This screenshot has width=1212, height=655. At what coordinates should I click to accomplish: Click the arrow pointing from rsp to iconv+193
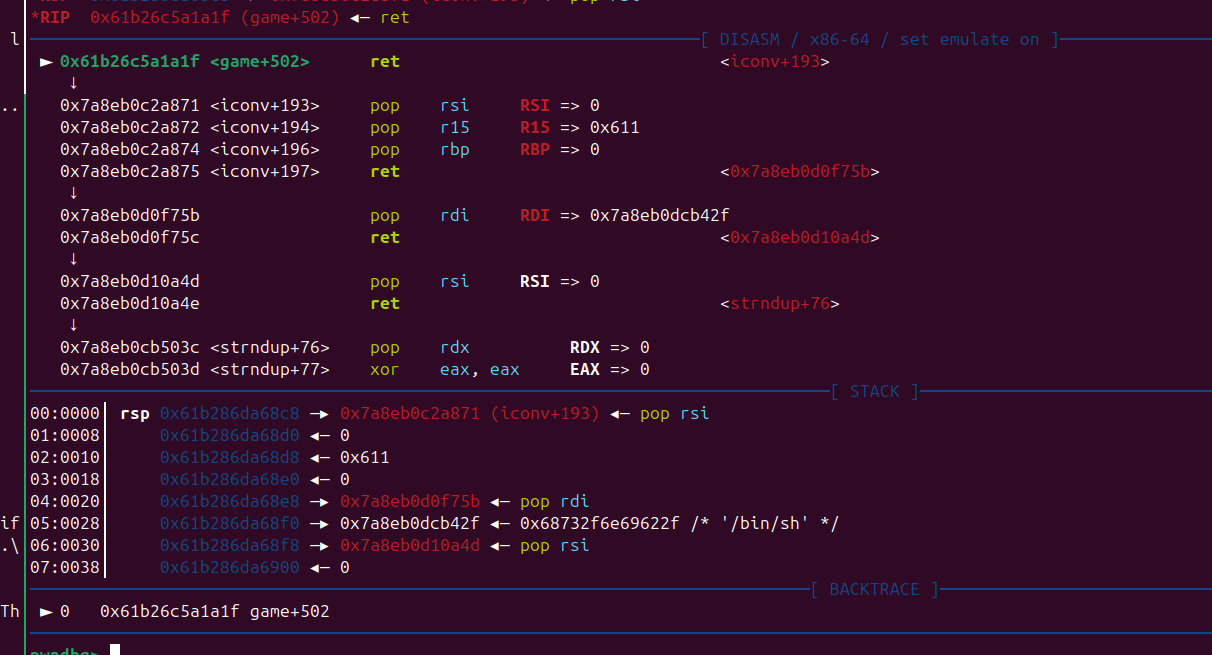[315, 413]
